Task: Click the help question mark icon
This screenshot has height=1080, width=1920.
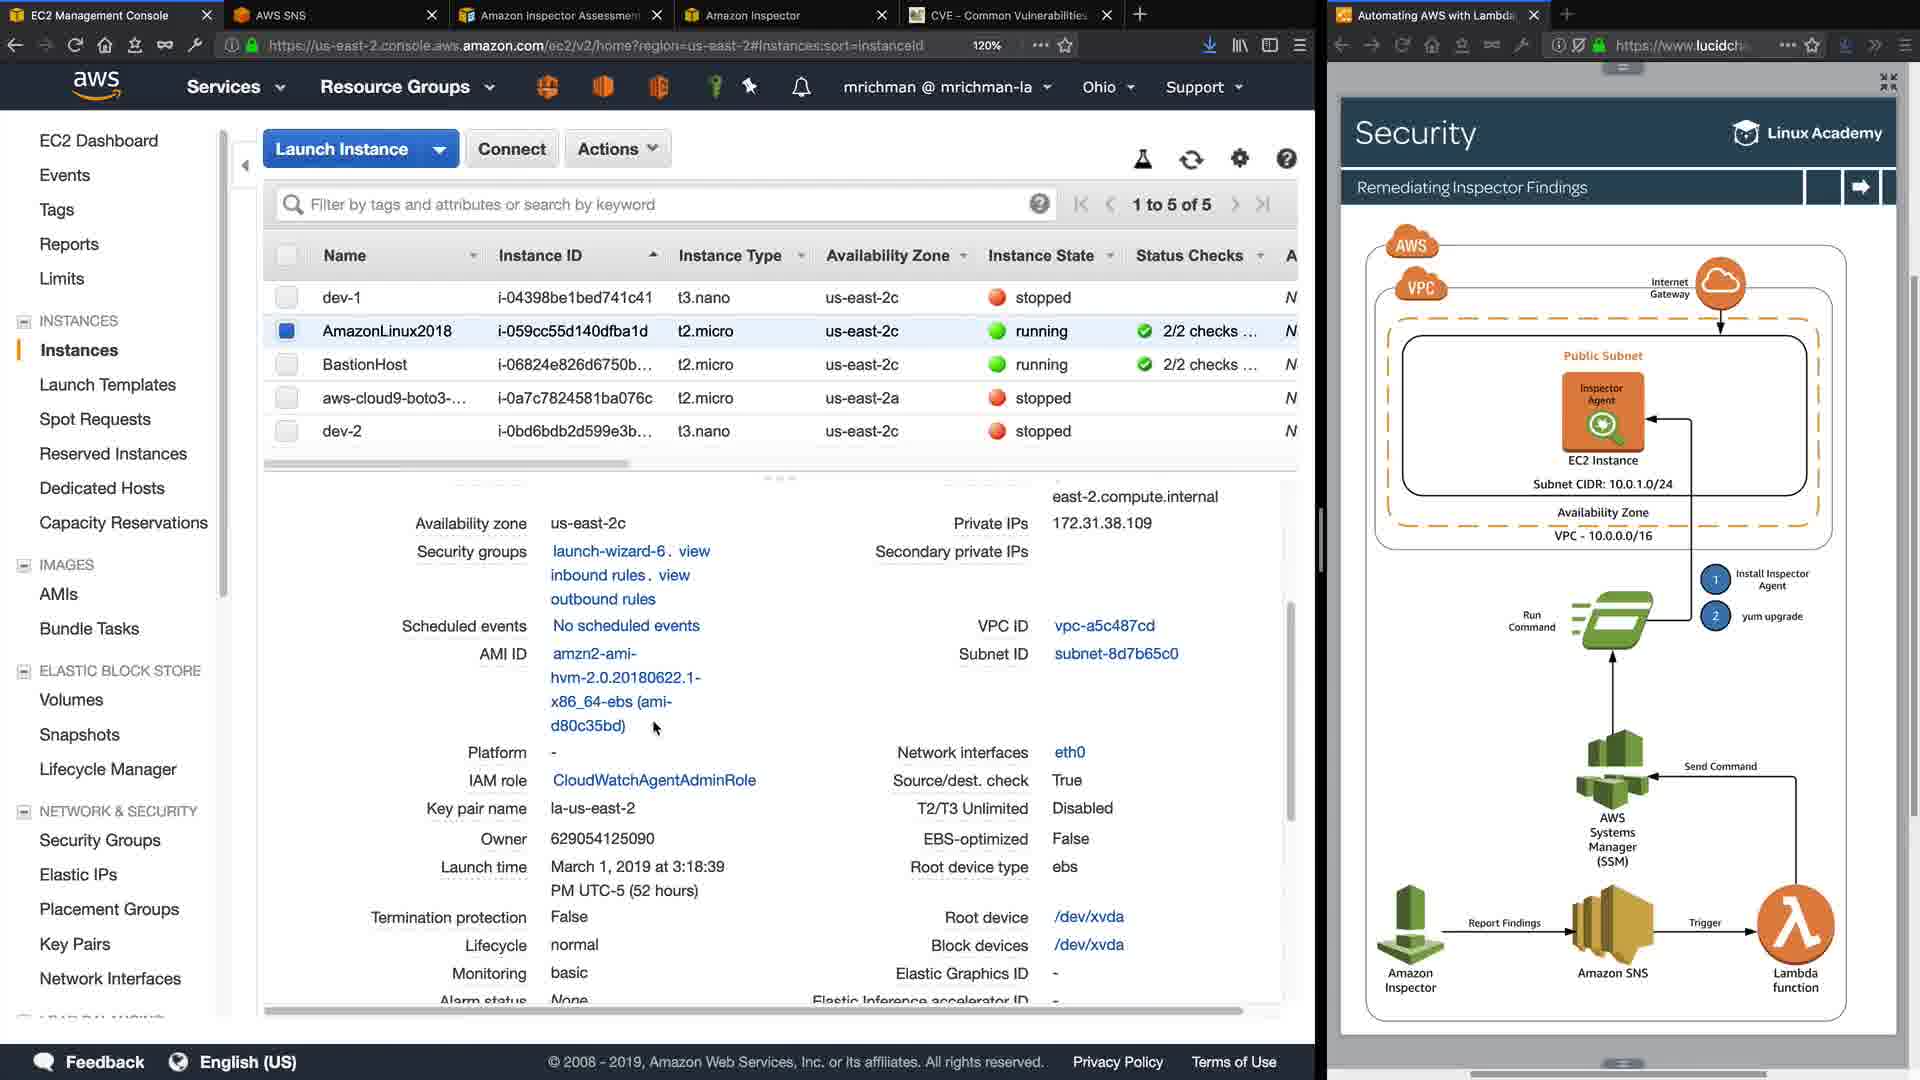Action: coord(1286,158)
